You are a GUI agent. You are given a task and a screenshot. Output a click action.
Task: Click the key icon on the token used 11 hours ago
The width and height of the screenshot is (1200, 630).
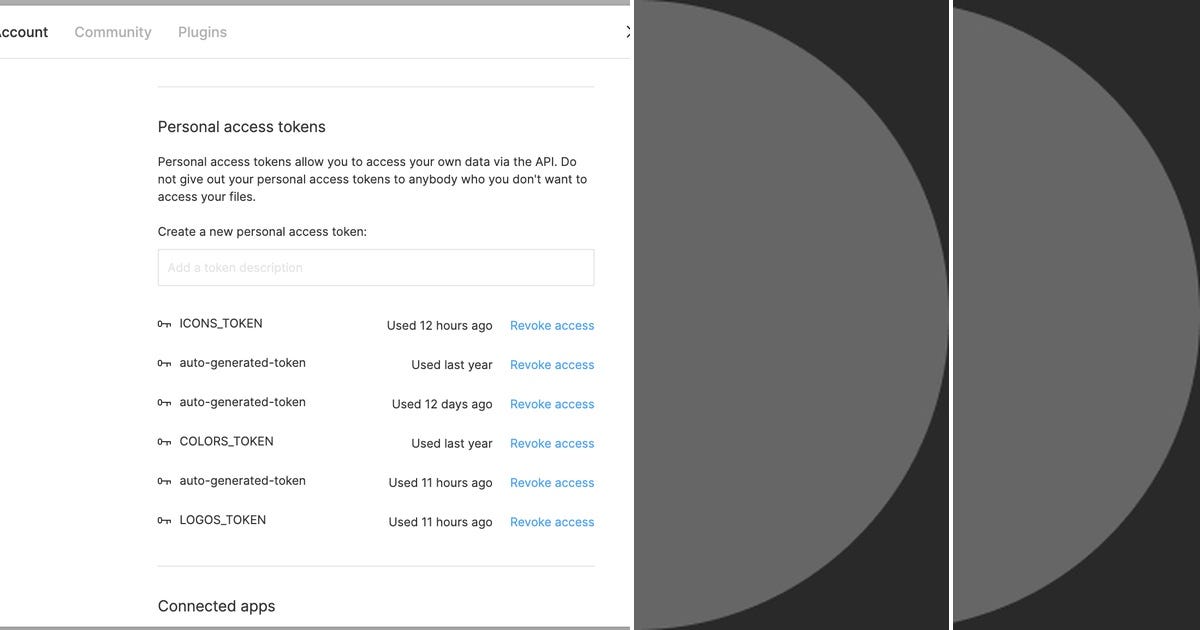point(163,480)
